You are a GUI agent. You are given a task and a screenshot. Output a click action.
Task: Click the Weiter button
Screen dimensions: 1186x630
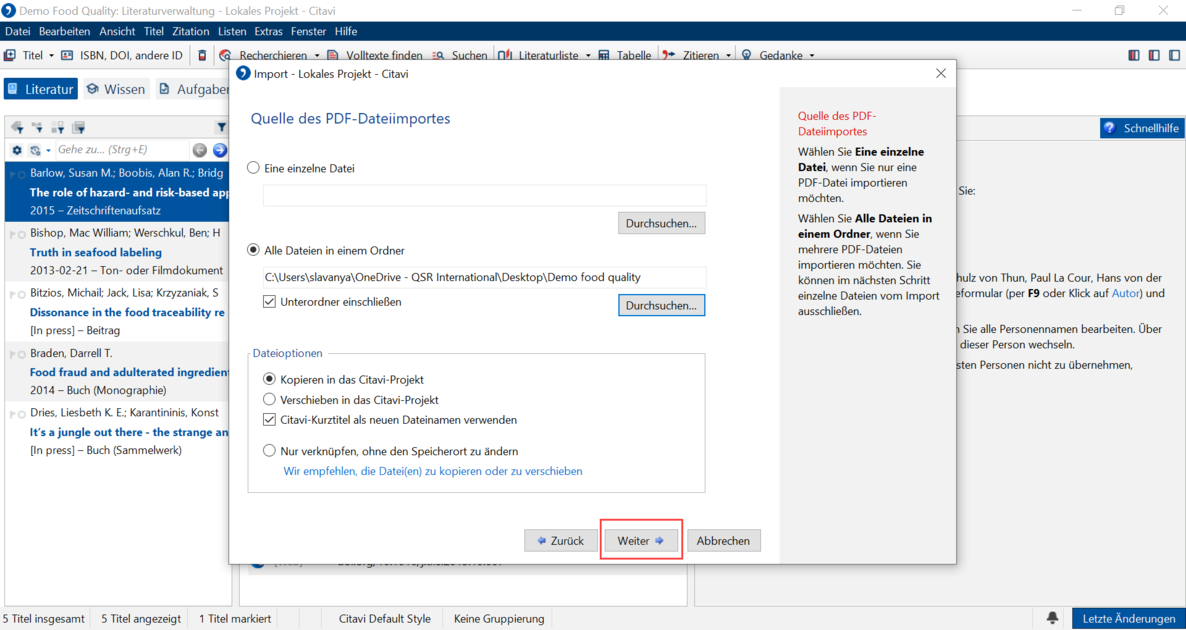click(x=641, y=541)
